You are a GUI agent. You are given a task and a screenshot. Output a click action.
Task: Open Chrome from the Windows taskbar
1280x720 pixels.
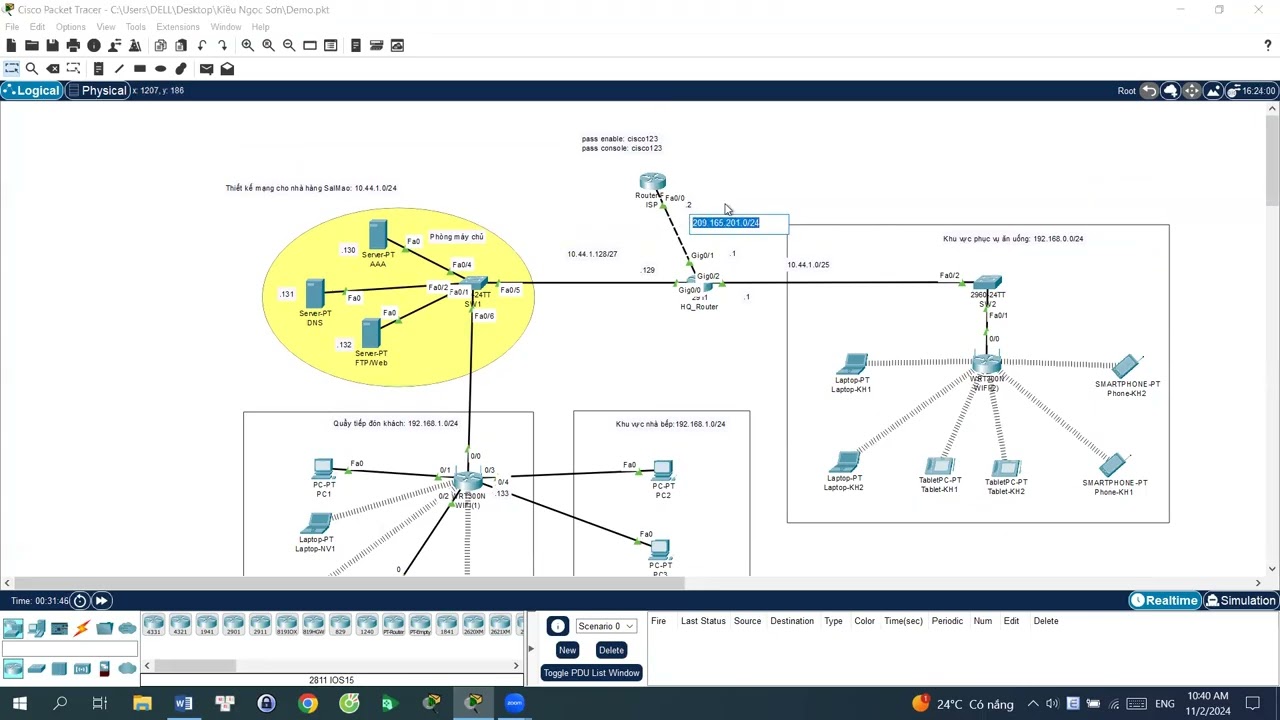tap(308, 704)
